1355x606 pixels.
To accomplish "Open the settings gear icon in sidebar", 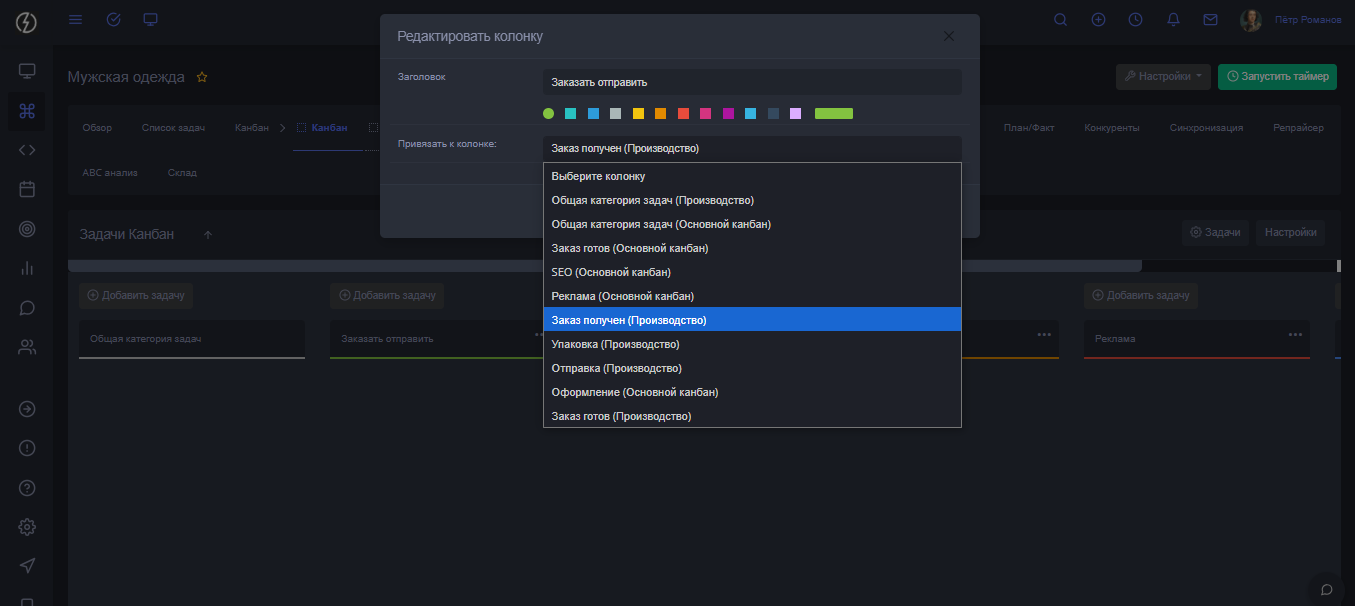I will 27,527.
